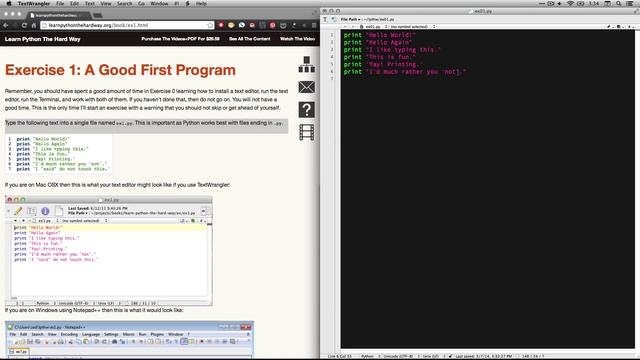
Task: Open the site map icon in page sidebar
Action: tap(307, 64)
